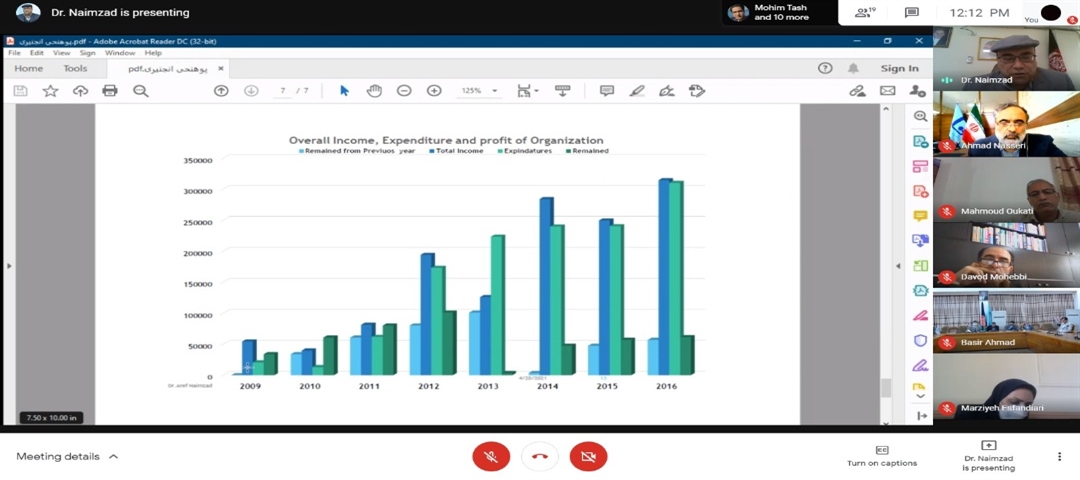
Task: Zoom in with the plus button
Action: pyautogui.click(x=434, y=90)
